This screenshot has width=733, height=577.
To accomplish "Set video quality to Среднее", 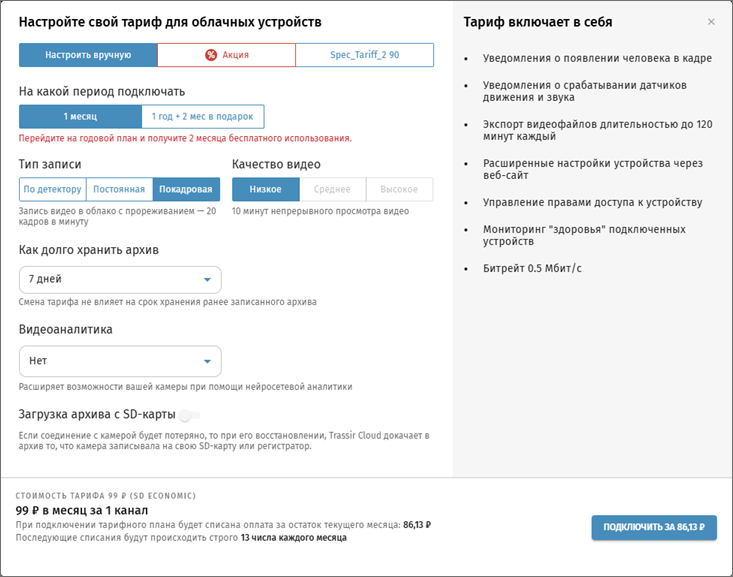I will point(332,189).
